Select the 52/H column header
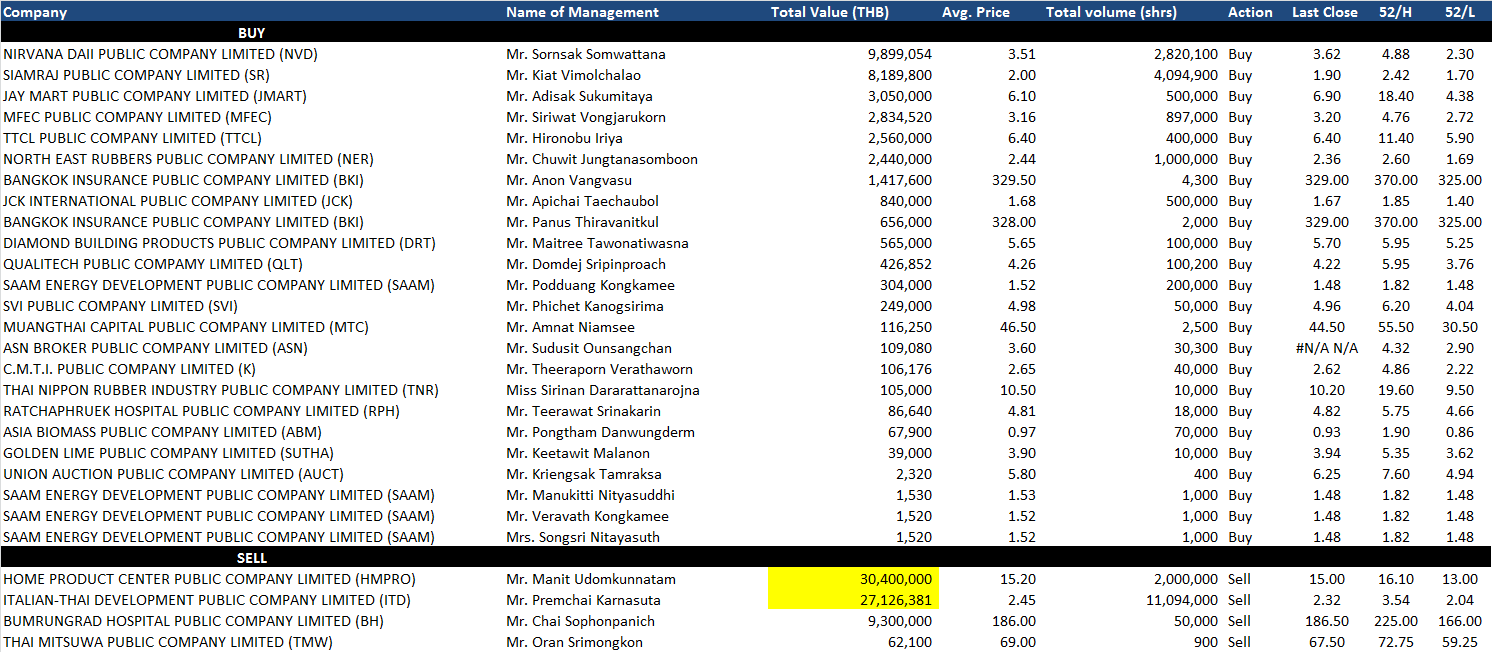 [1394, 12]
